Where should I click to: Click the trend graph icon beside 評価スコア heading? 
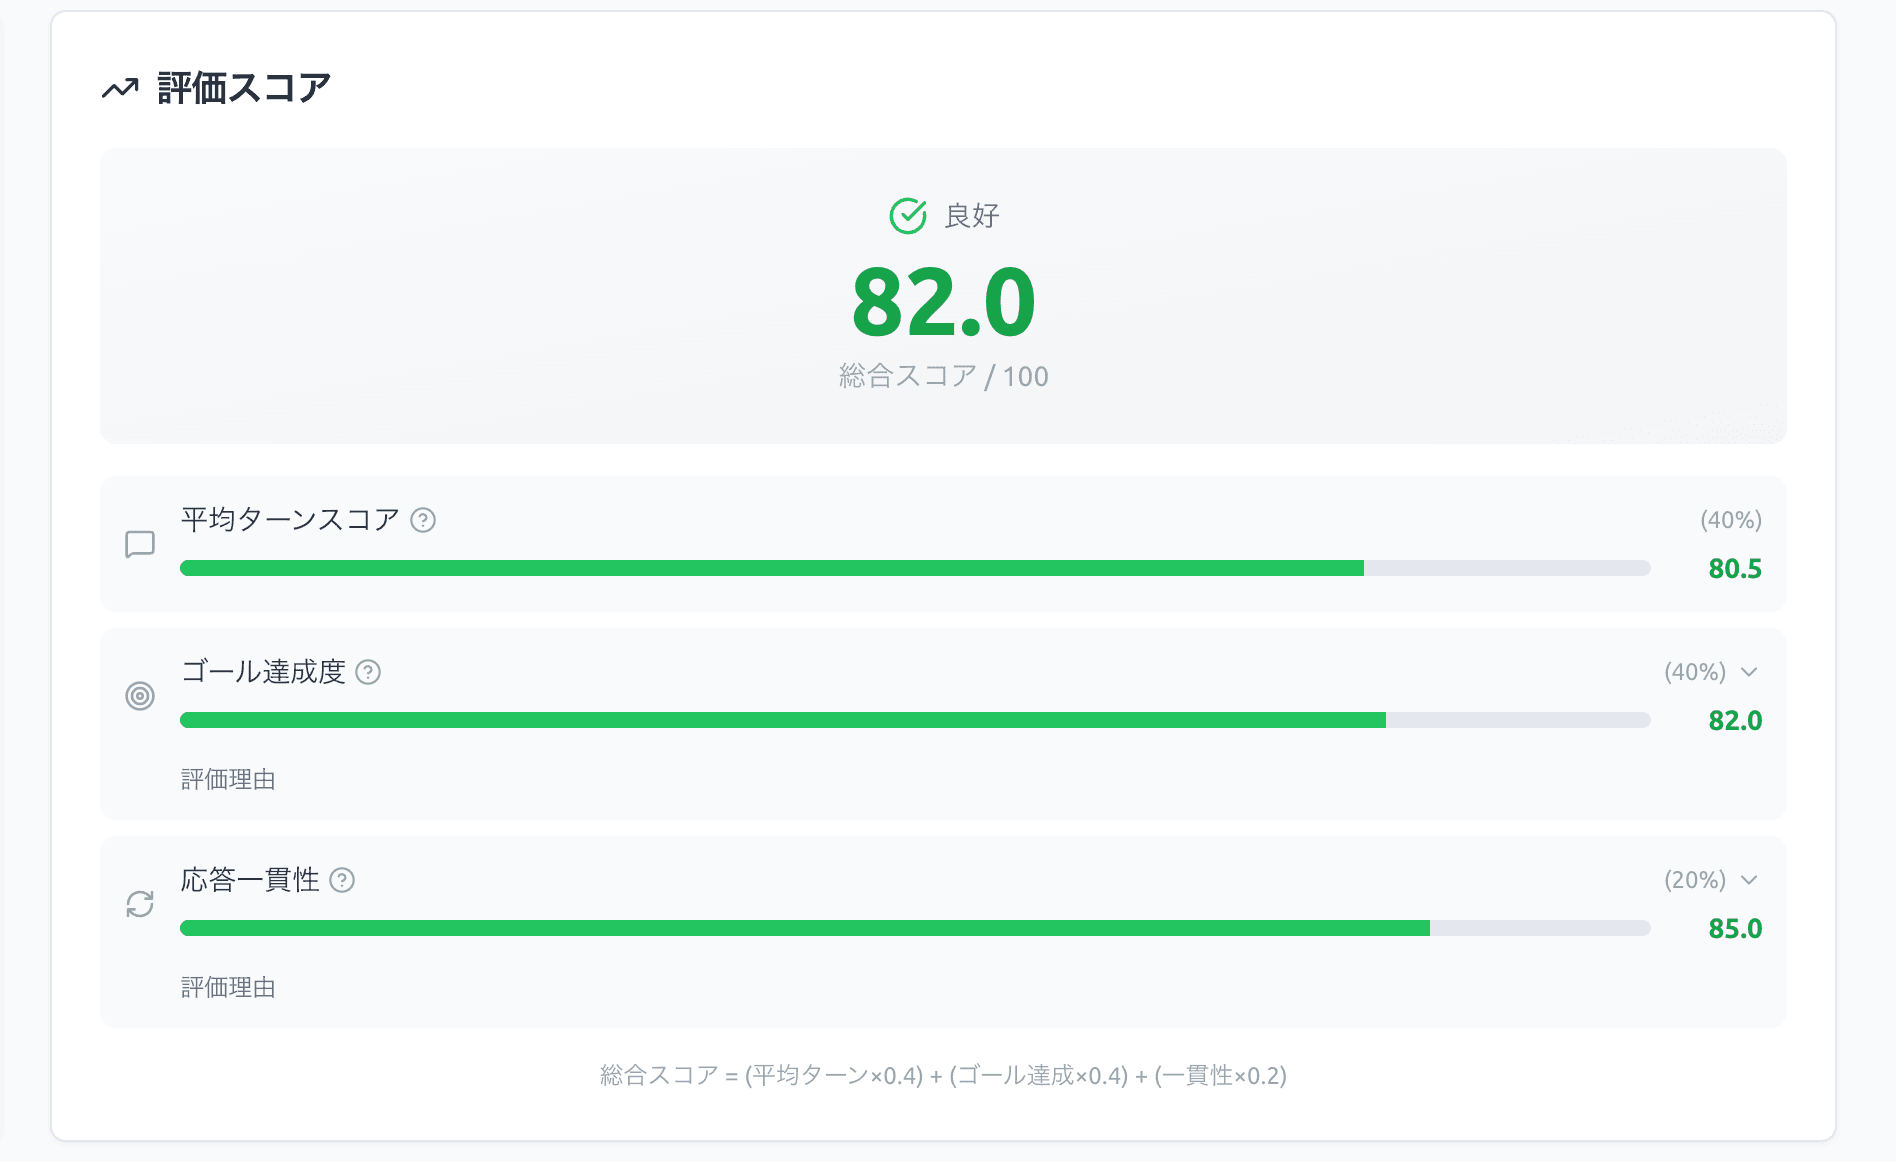coord(120,89)
